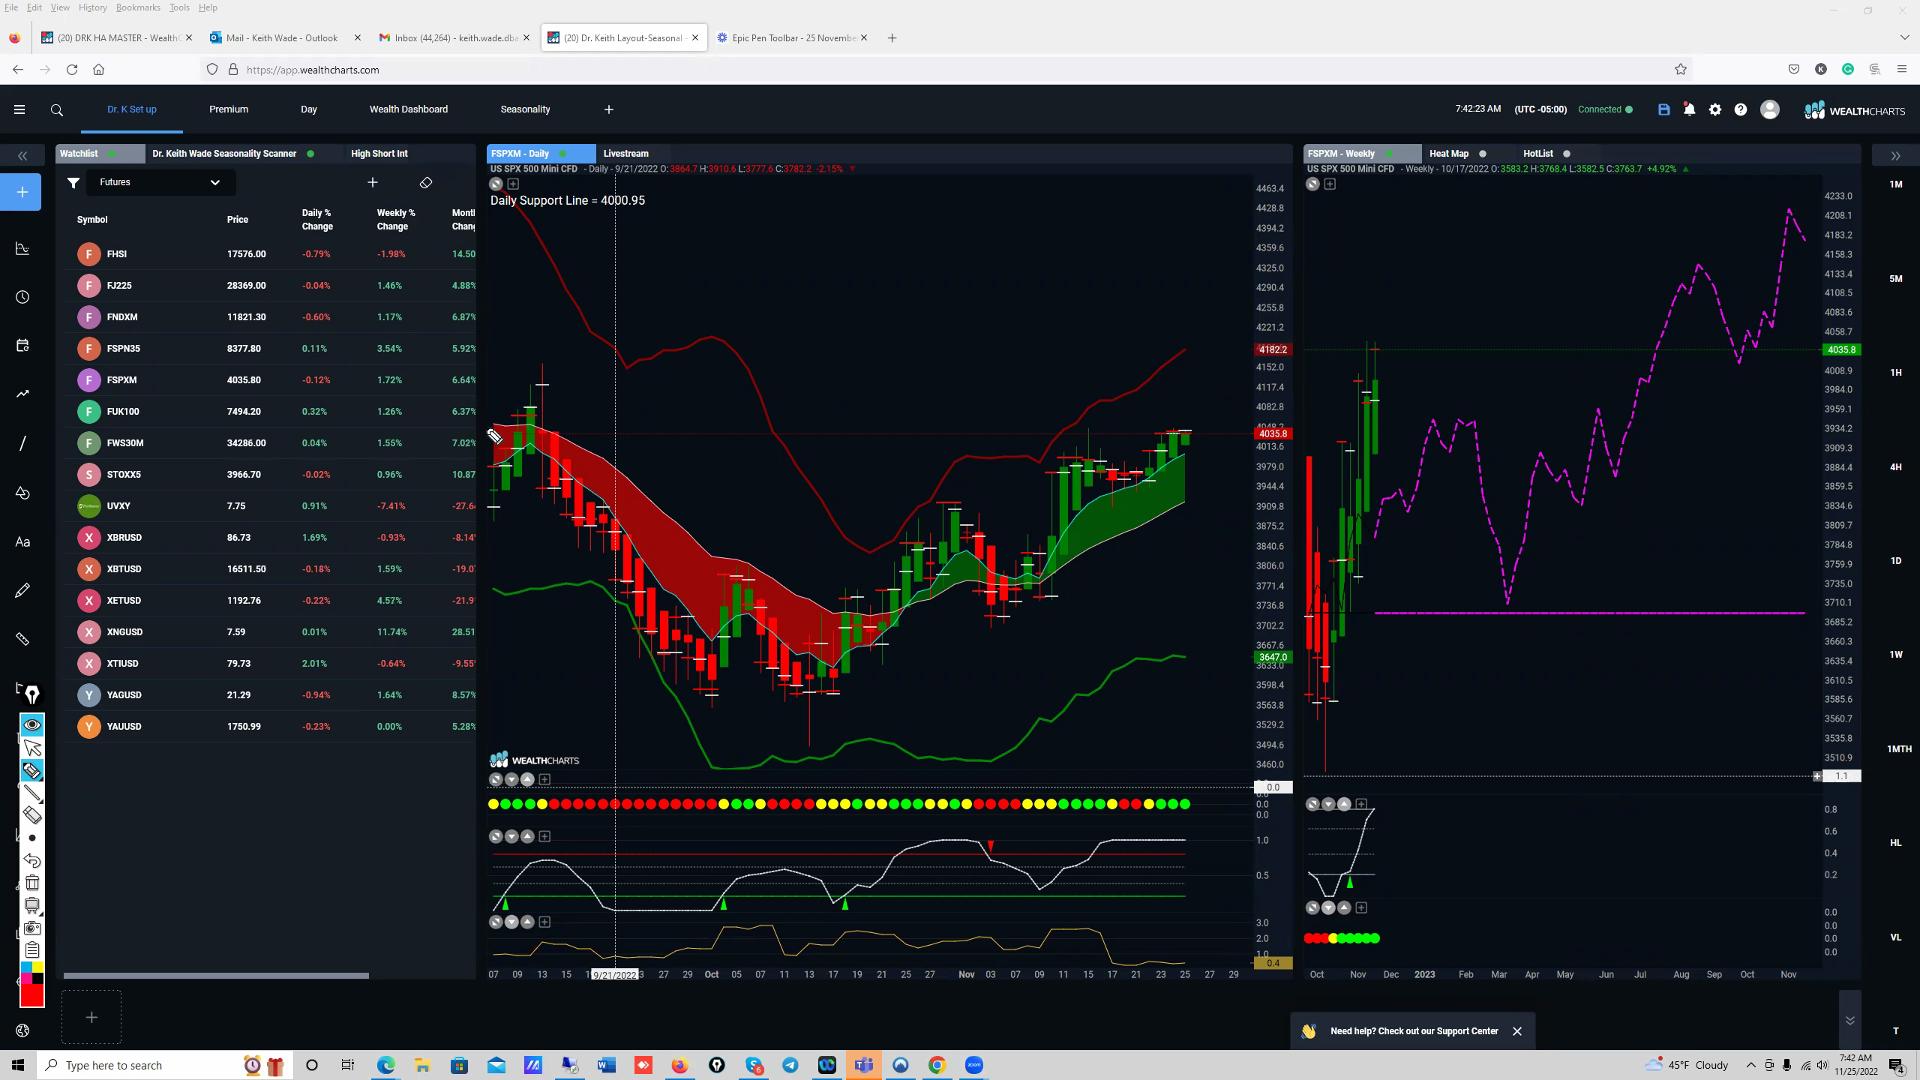
Task: Open browser tab list dropdown arrow
Action: 1904,38
